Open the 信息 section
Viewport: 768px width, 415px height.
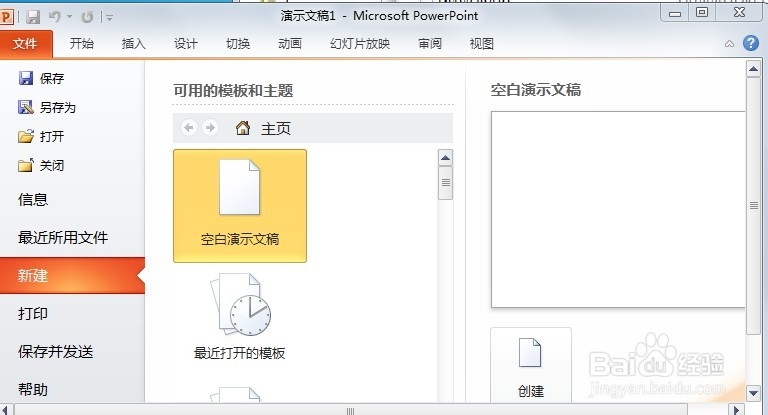point(33,199)
